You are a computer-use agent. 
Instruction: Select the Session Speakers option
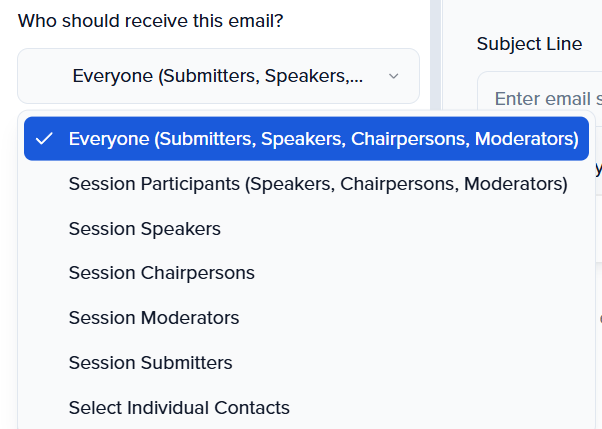point(144,229)
